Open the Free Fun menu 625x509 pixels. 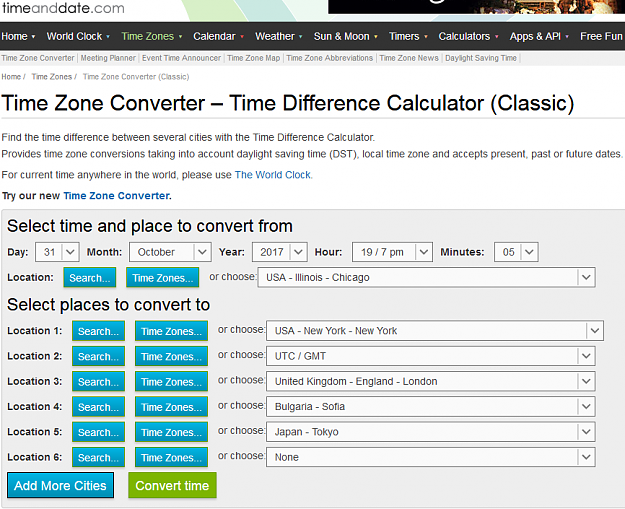(x=601, y=36)
